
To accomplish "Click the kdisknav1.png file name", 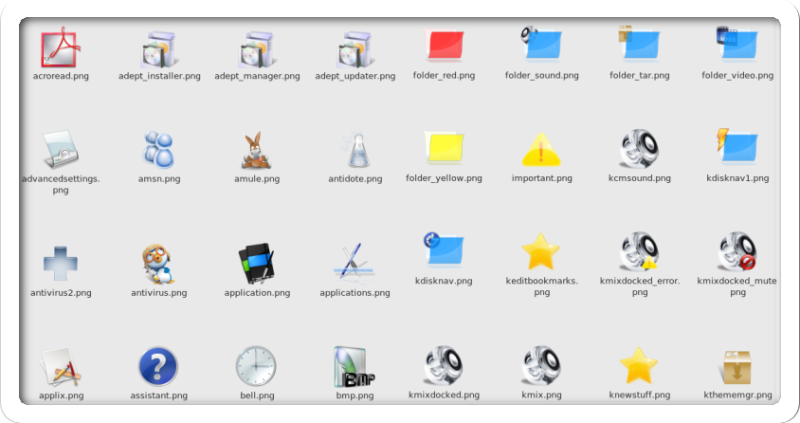I will click(x=737, y=178).
